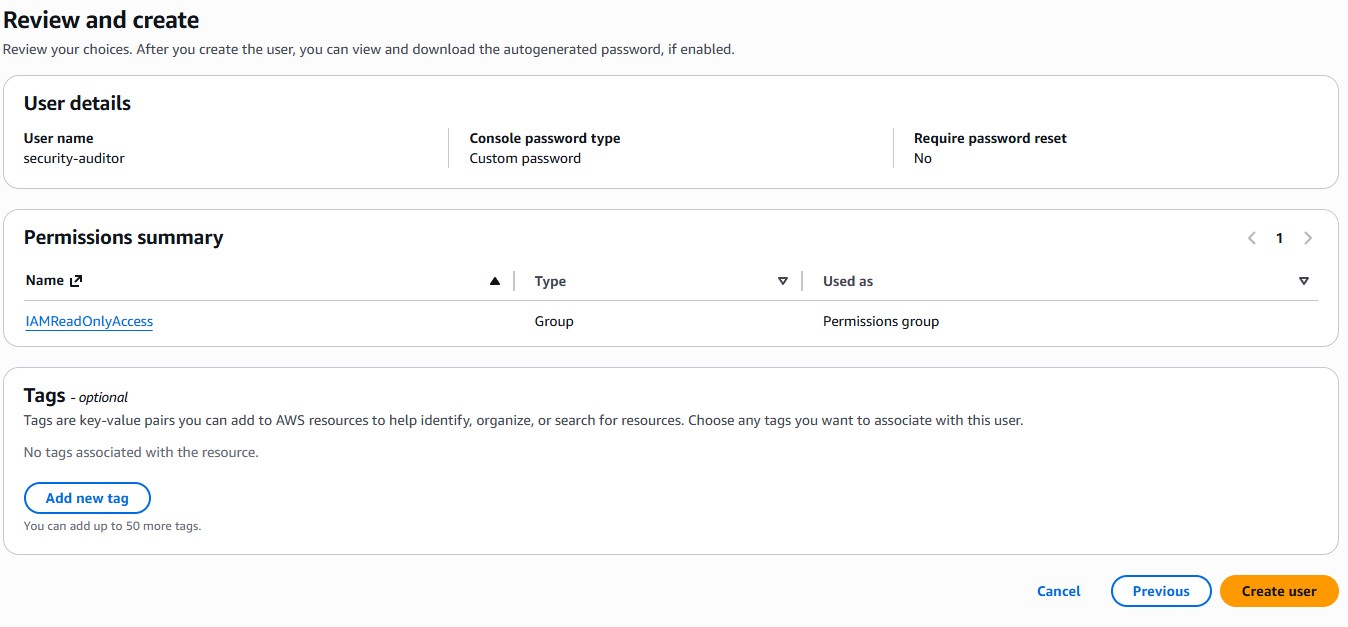This screenshot has height=627, width=1348.
Task: Sort by the Type column header
Action: tap(550, 282)
